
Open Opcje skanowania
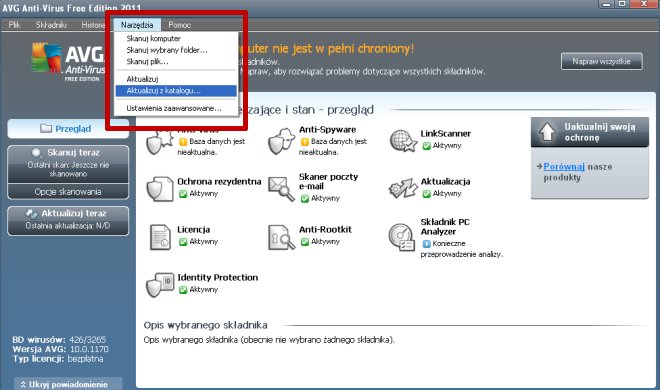coord(68,192)
